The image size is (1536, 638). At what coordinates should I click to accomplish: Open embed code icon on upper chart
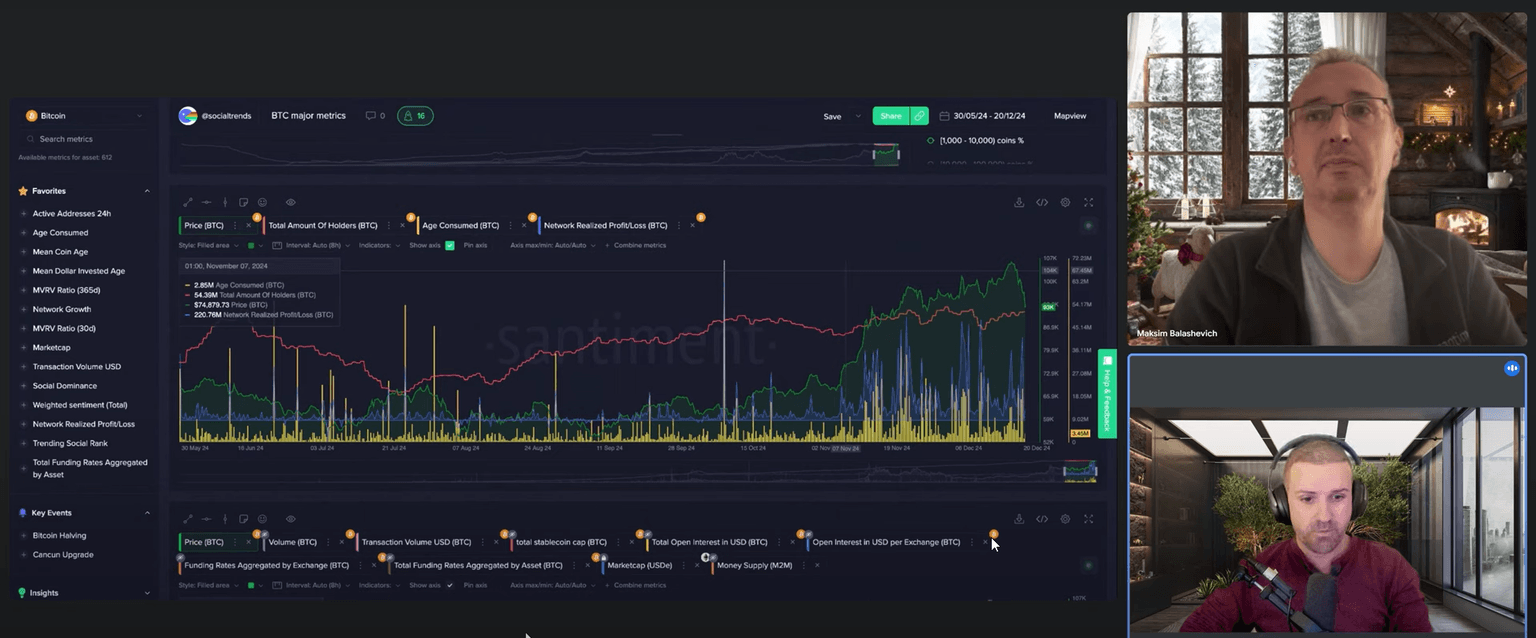(1042, 202)
